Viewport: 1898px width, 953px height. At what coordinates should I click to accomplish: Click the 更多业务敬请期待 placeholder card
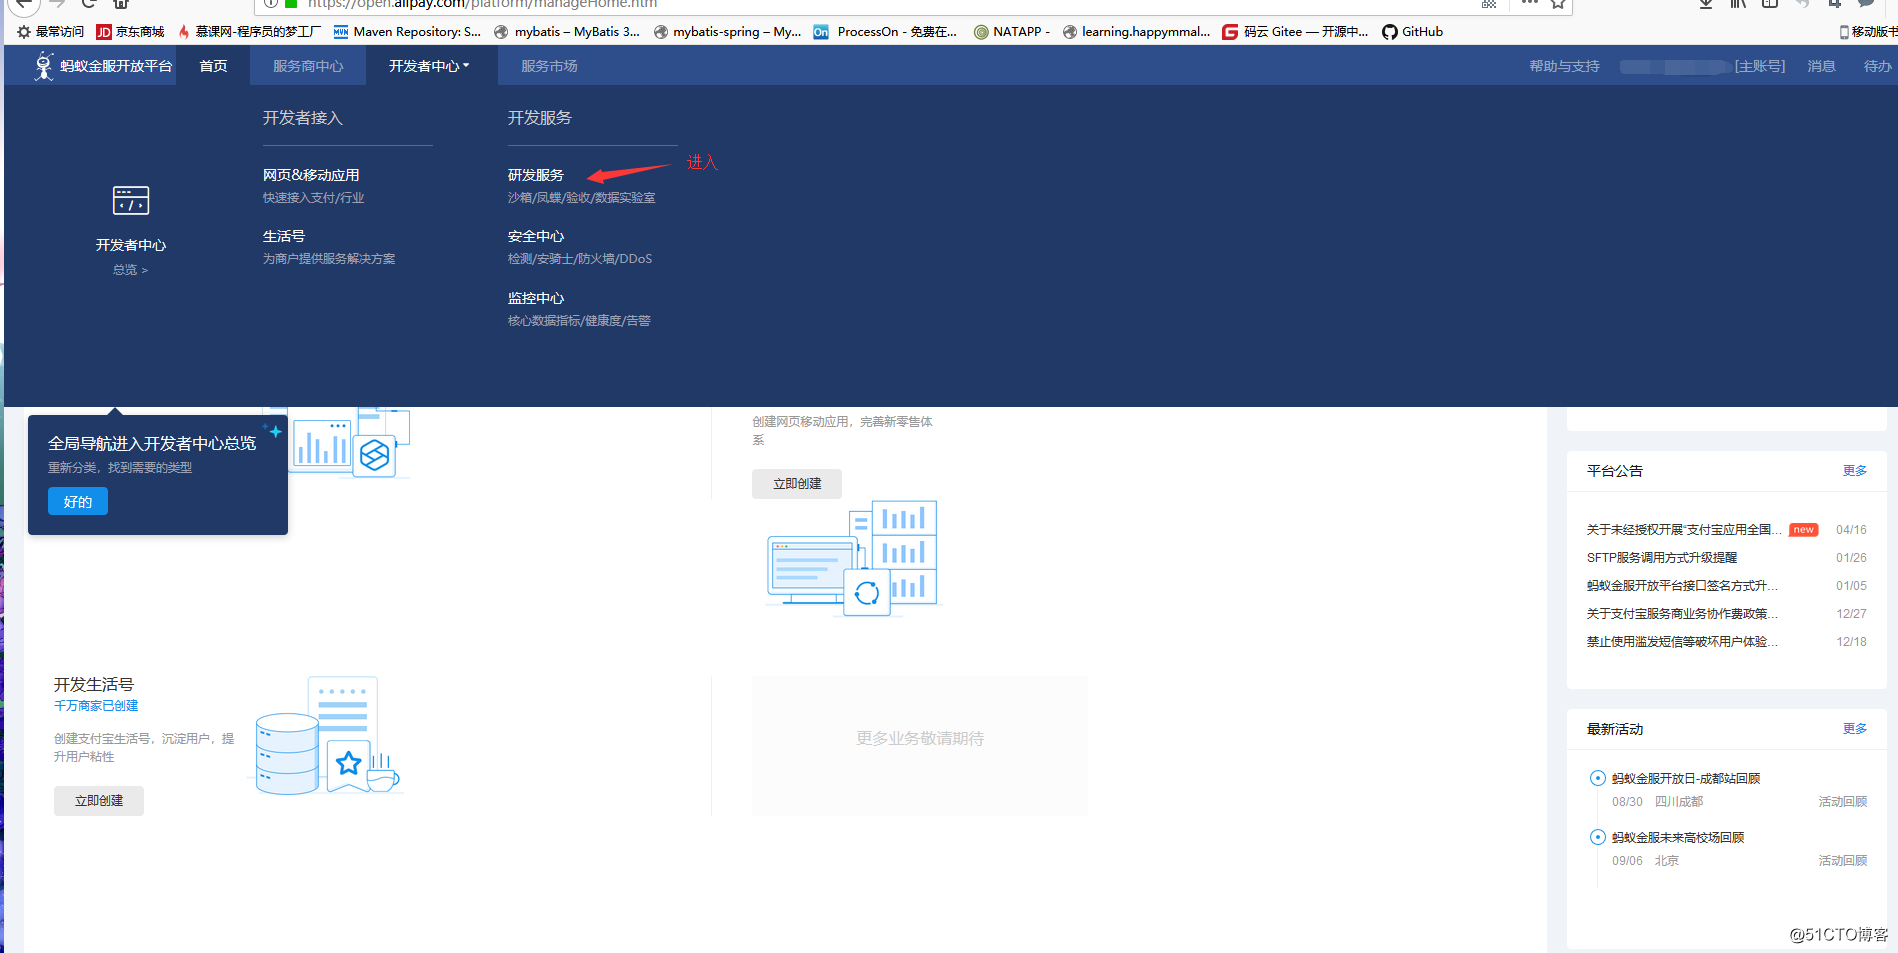point(920,746)
